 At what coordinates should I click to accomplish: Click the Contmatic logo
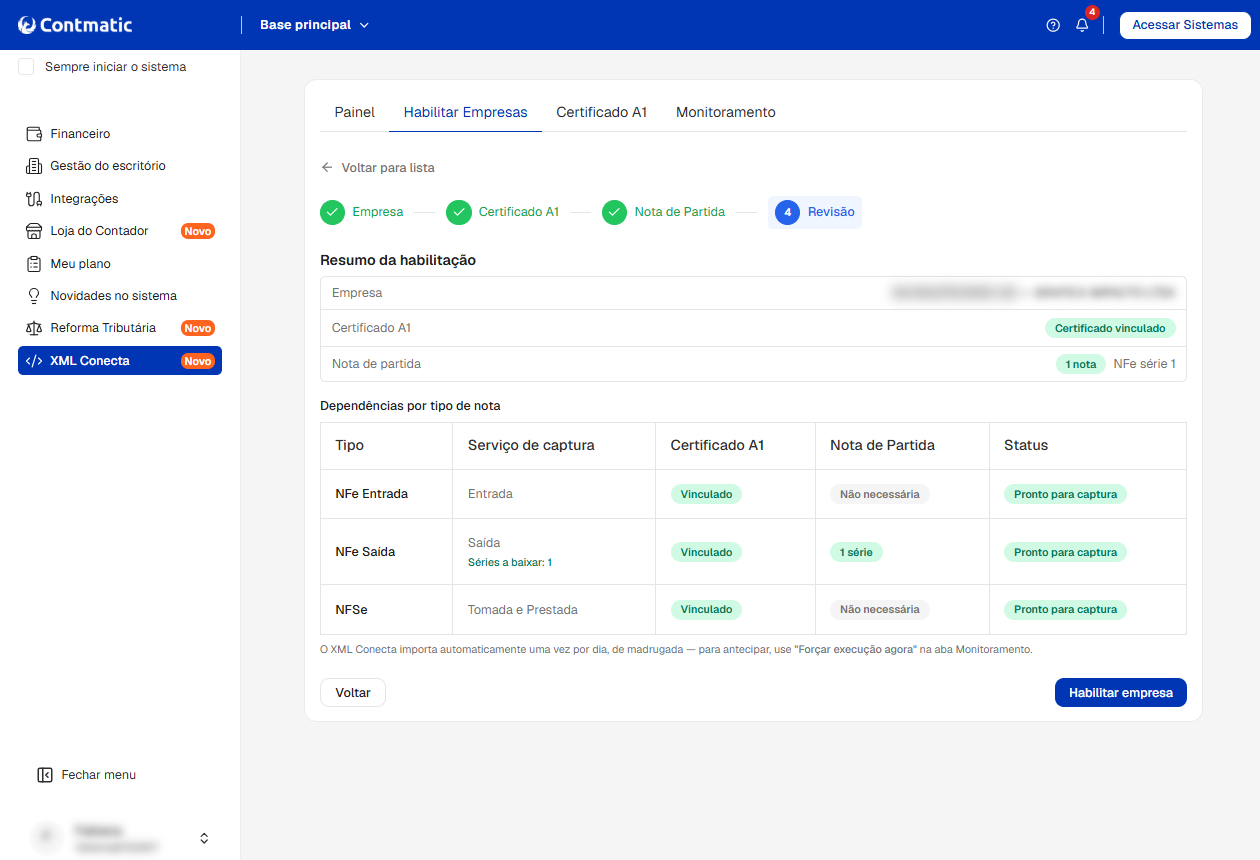75,25
